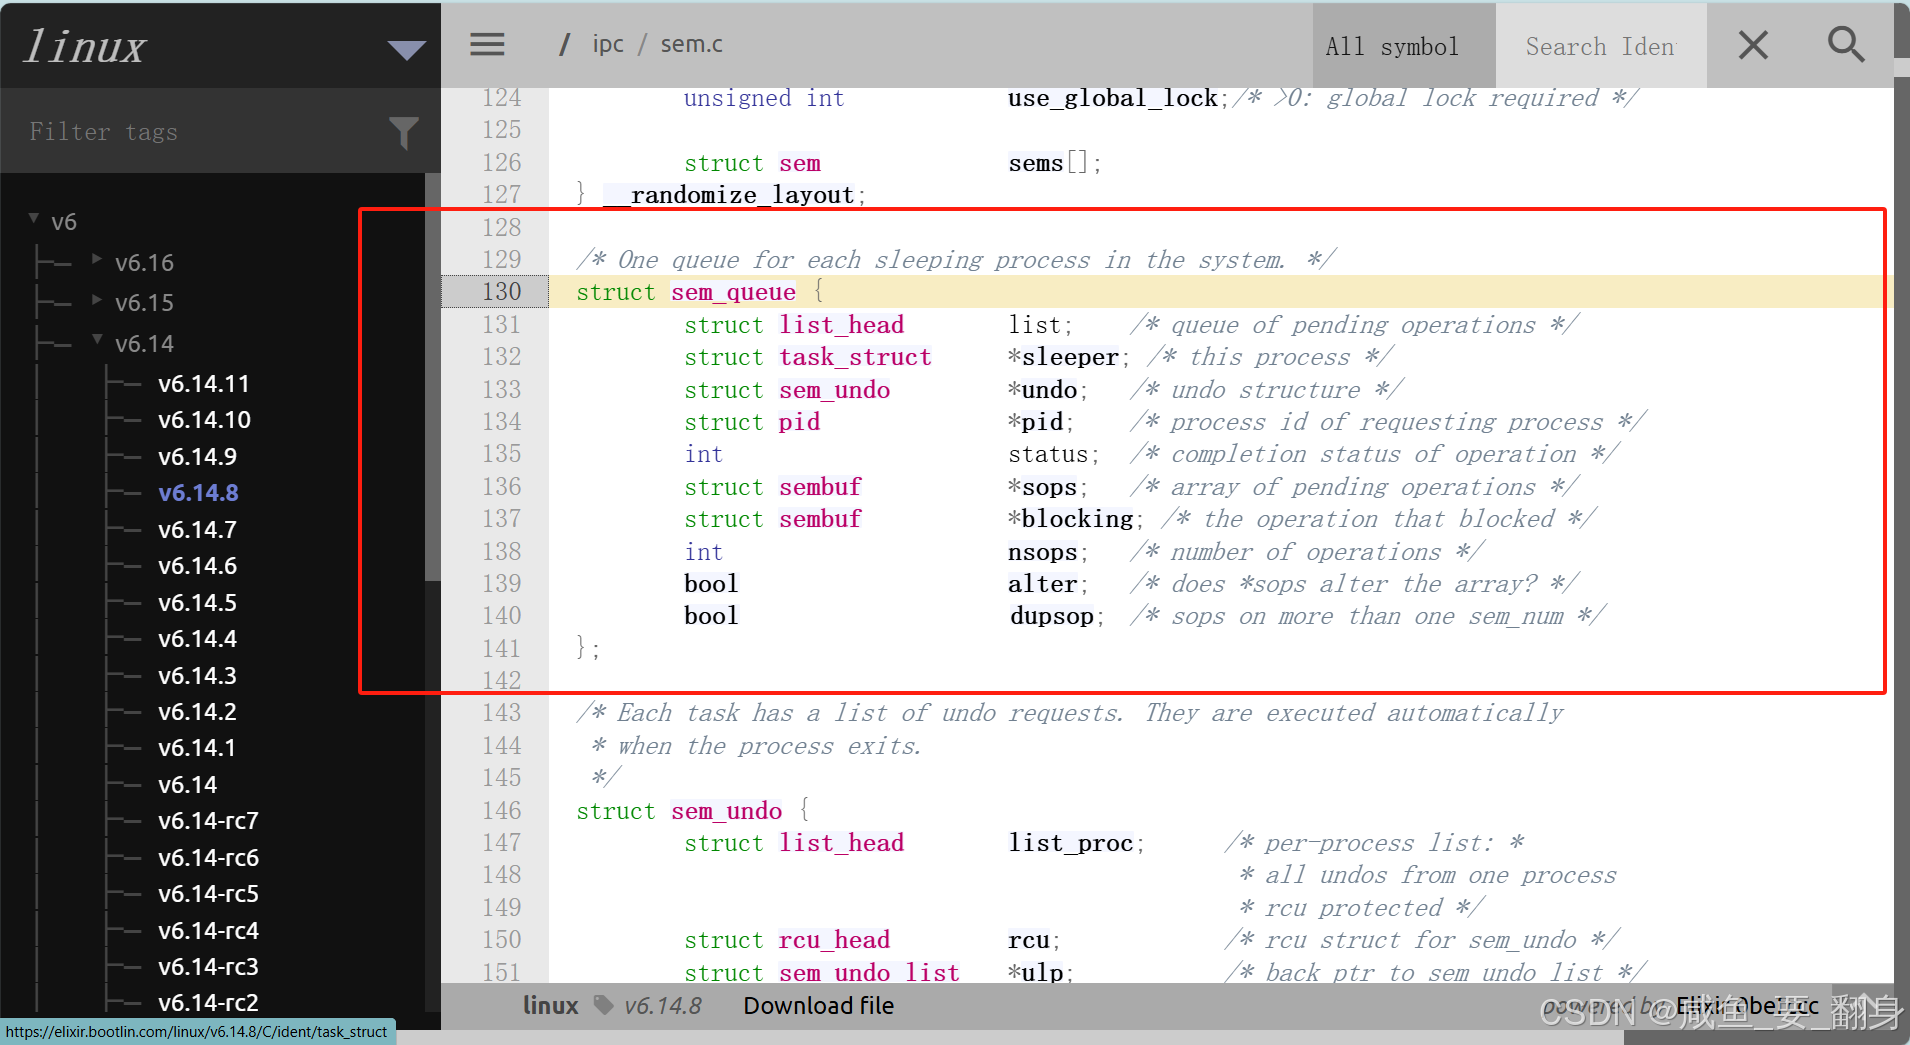Screen dimensions: 1910x1045
Task: Select version v6.14.11
Action: [x=204, y=384]
